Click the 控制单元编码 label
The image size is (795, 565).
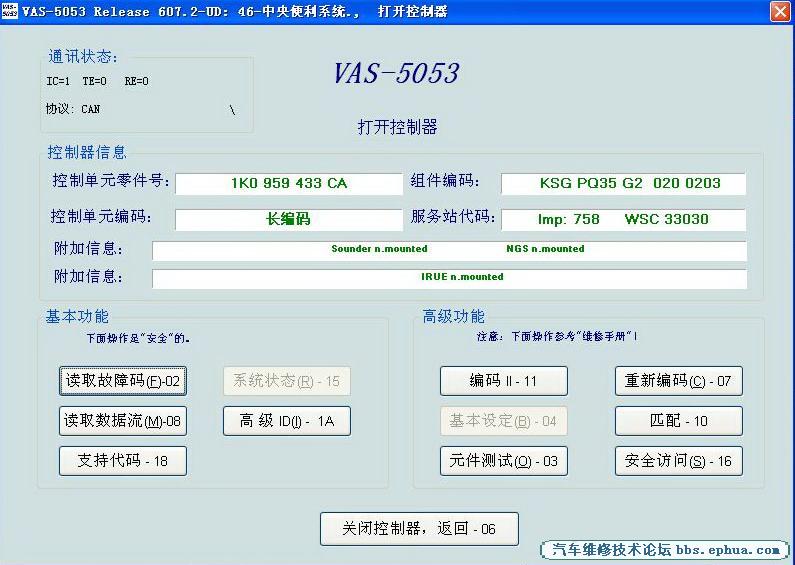pyautogui.click(x=101, y=217)
